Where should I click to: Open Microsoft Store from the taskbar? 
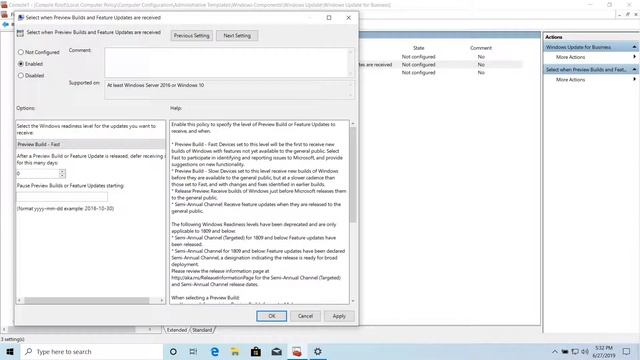(256, 351)
